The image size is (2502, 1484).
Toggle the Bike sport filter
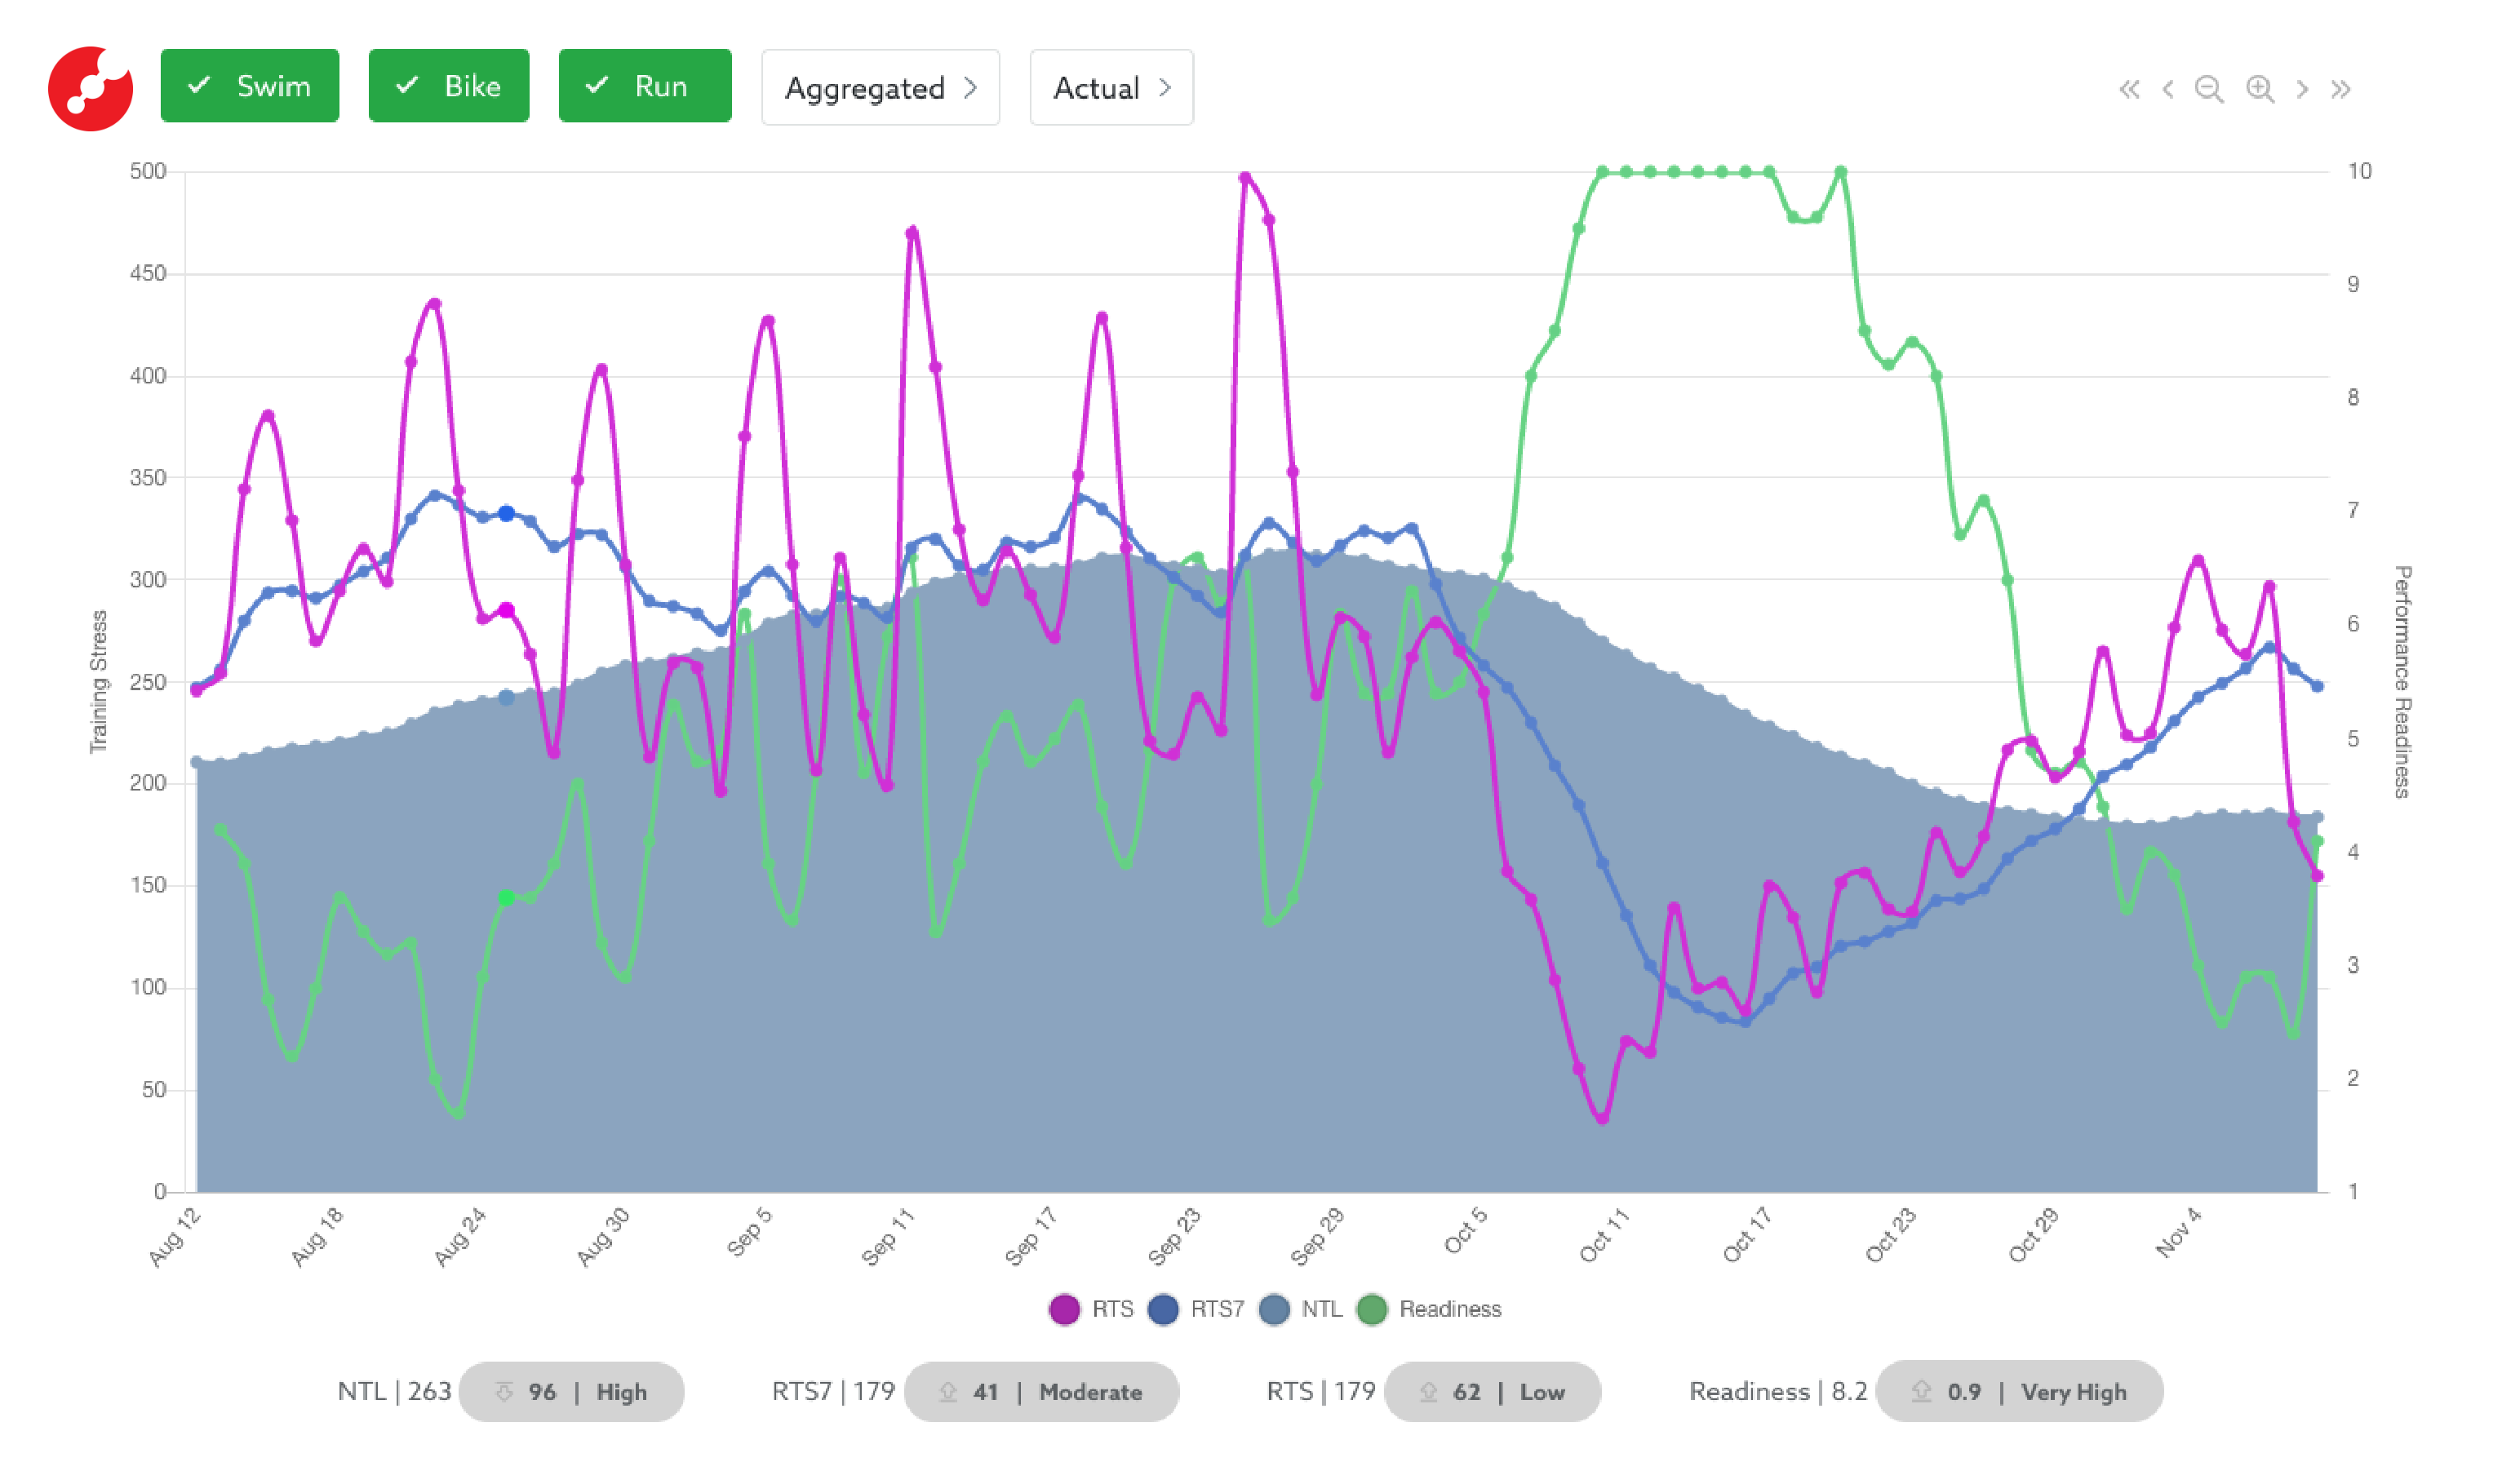pos(449,86)
